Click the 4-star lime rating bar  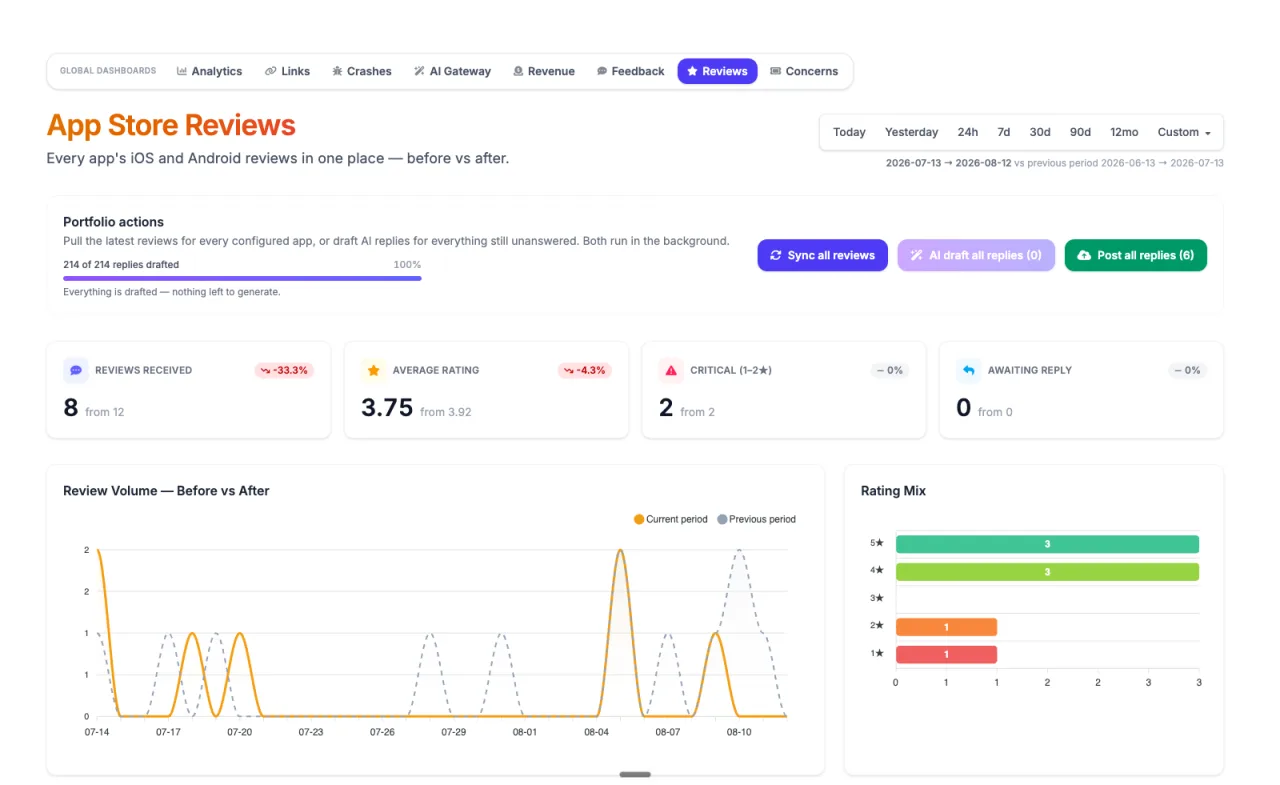1047,572
